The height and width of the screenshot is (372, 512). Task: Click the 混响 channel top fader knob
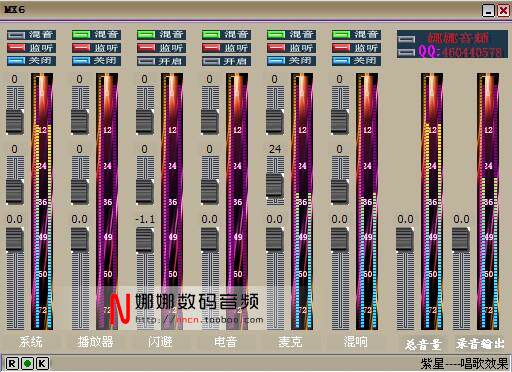[x=340, y=121]
